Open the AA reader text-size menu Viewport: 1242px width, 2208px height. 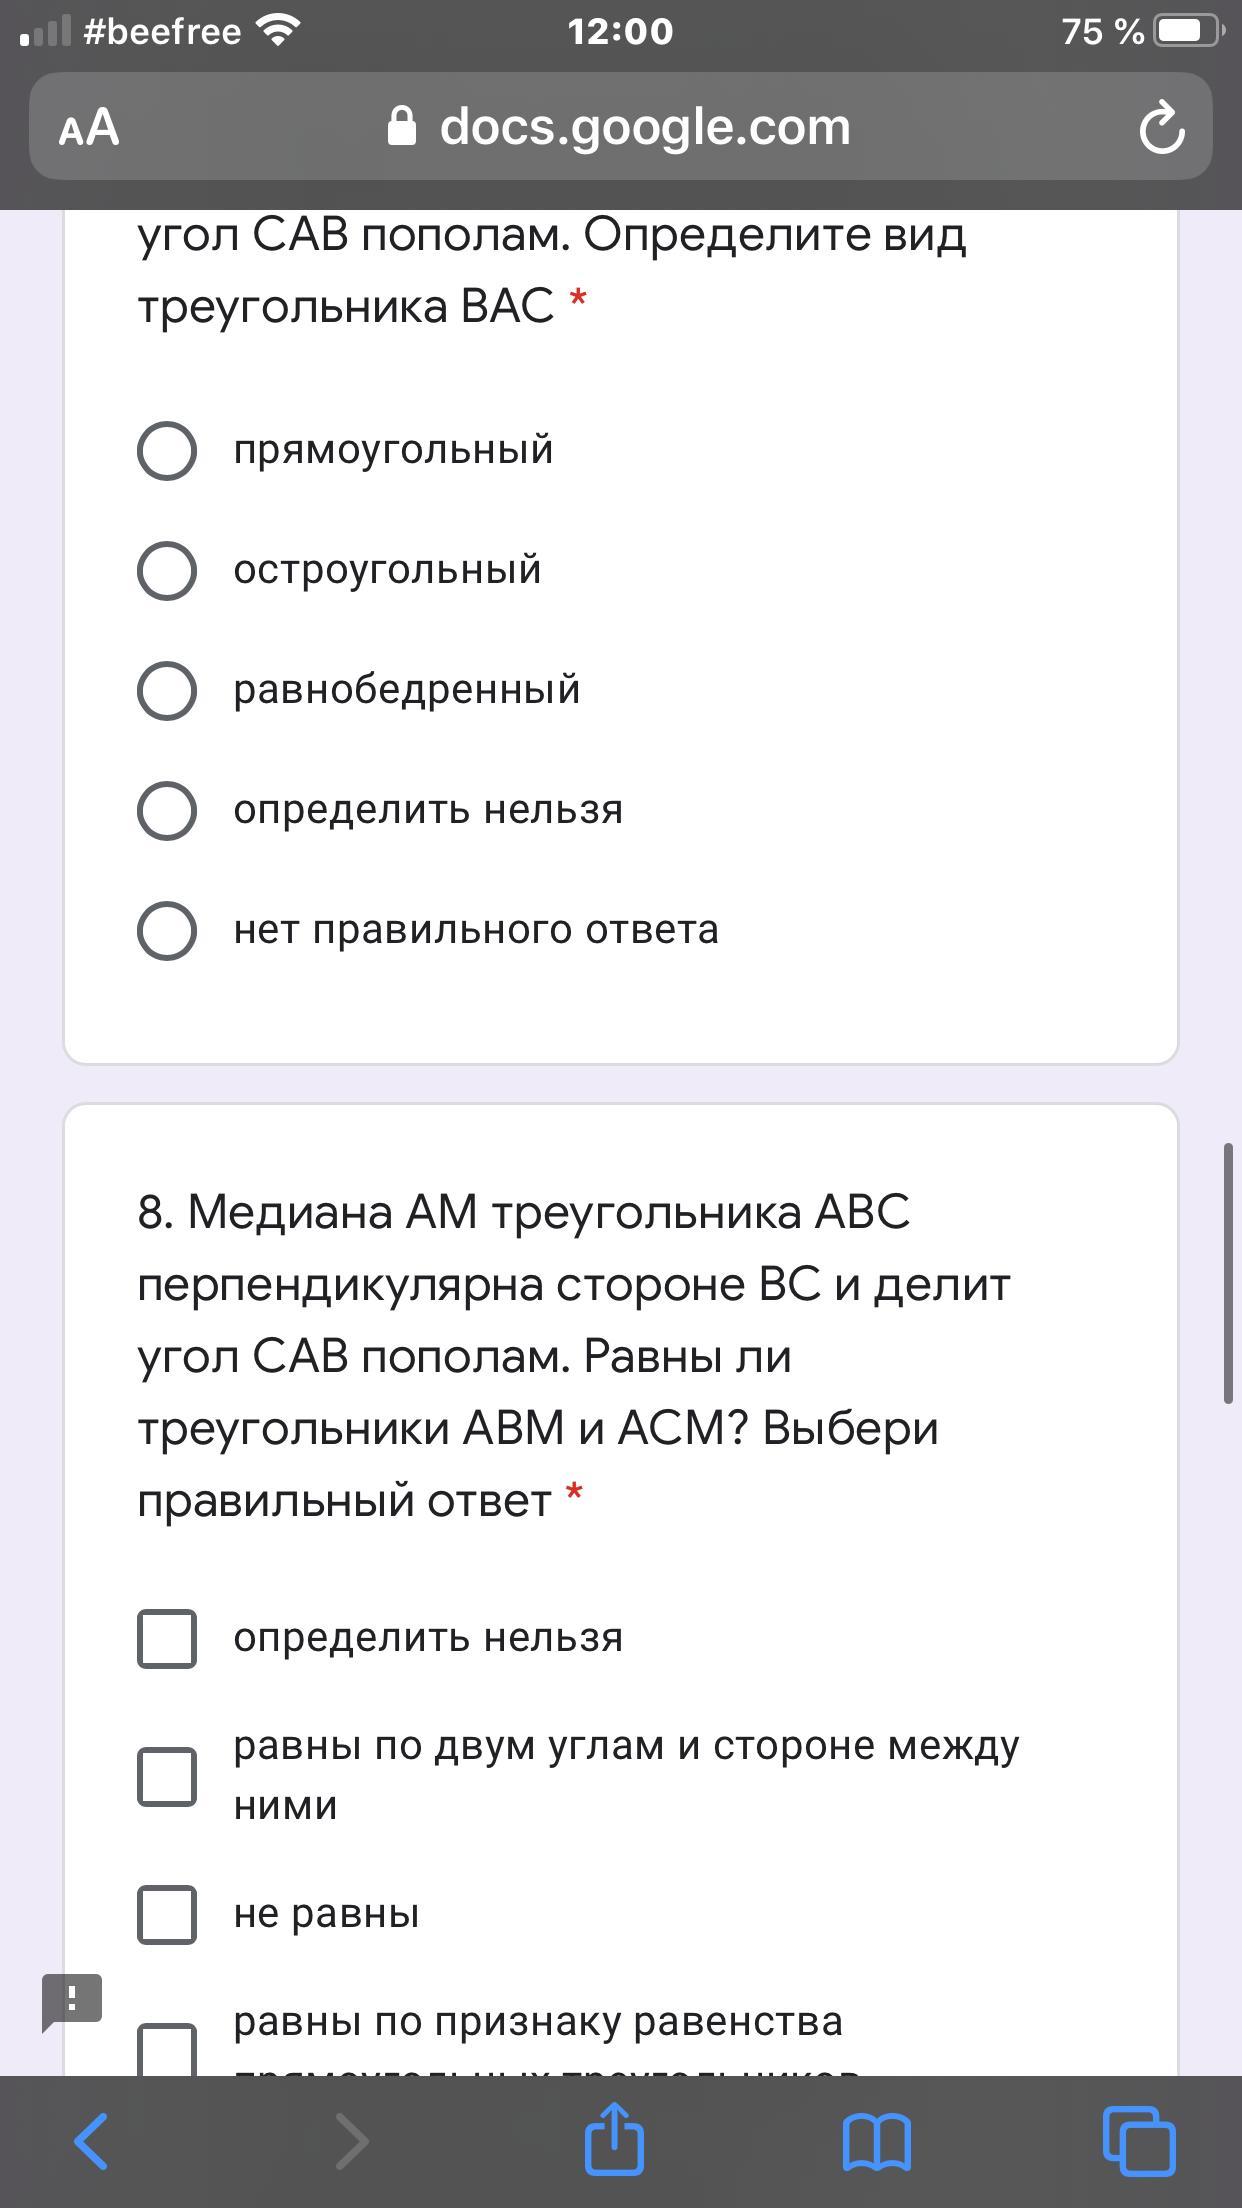pyautogui.click(x=89, y=127)
